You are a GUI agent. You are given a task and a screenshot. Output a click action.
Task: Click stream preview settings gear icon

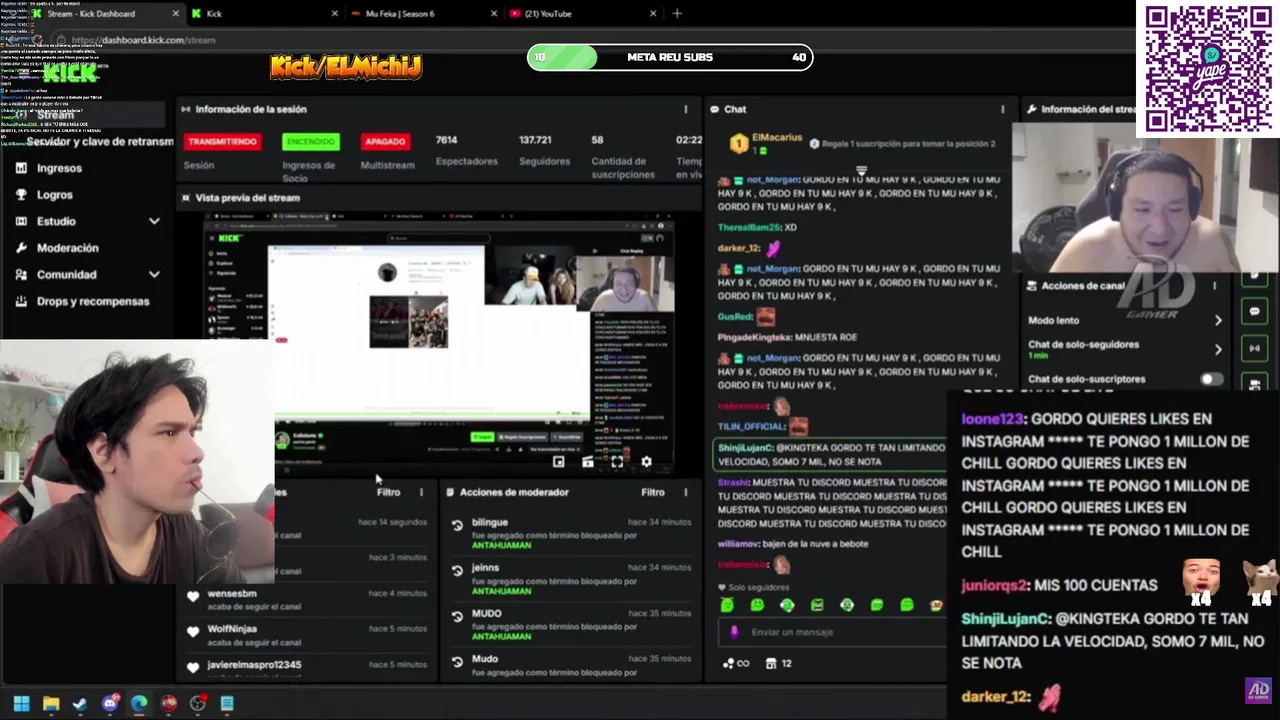pos(646,461)
